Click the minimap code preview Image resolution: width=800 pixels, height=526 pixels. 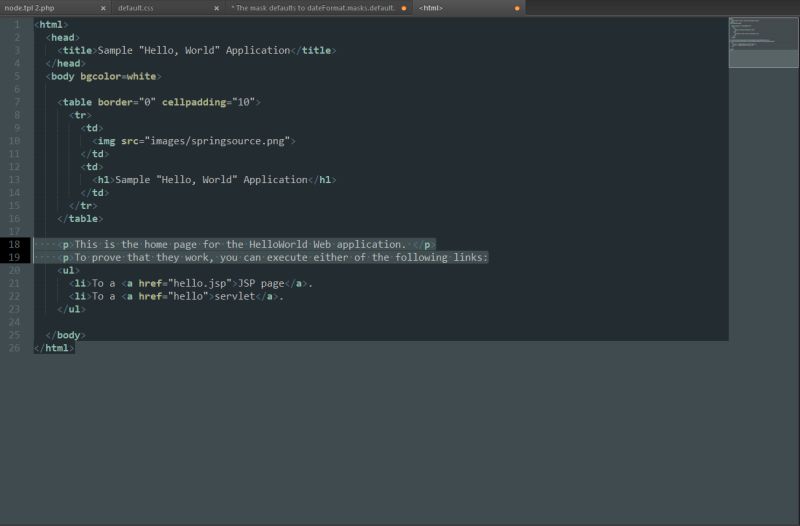[x=763, y=42]
